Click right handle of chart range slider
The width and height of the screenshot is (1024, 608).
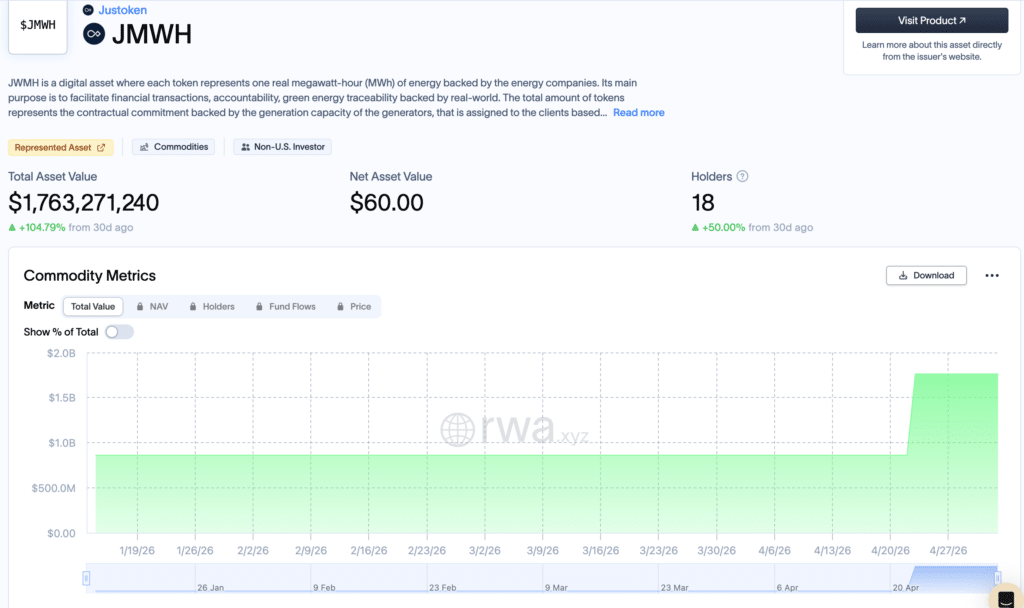click(x=997, y=578)
